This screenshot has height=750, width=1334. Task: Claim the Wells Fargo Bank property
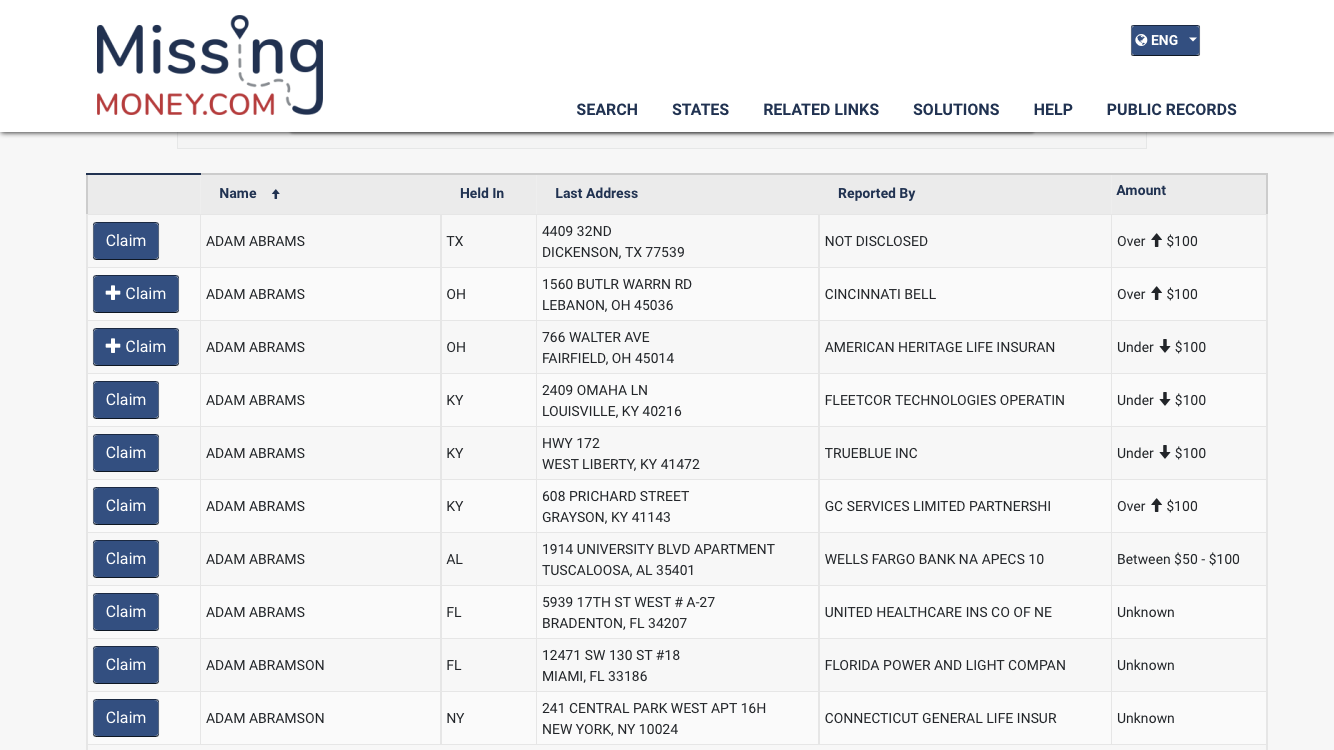(126, 559)
